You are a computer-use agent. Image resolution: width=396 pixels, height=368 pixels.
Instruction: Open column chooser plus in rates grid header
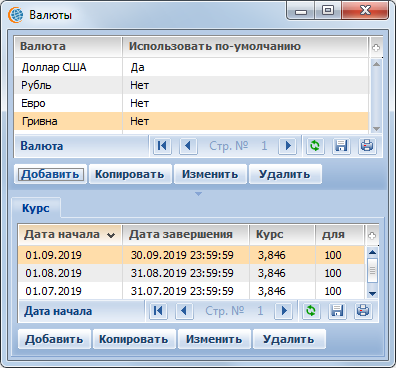pyautogui.click(x=372, y=236)
